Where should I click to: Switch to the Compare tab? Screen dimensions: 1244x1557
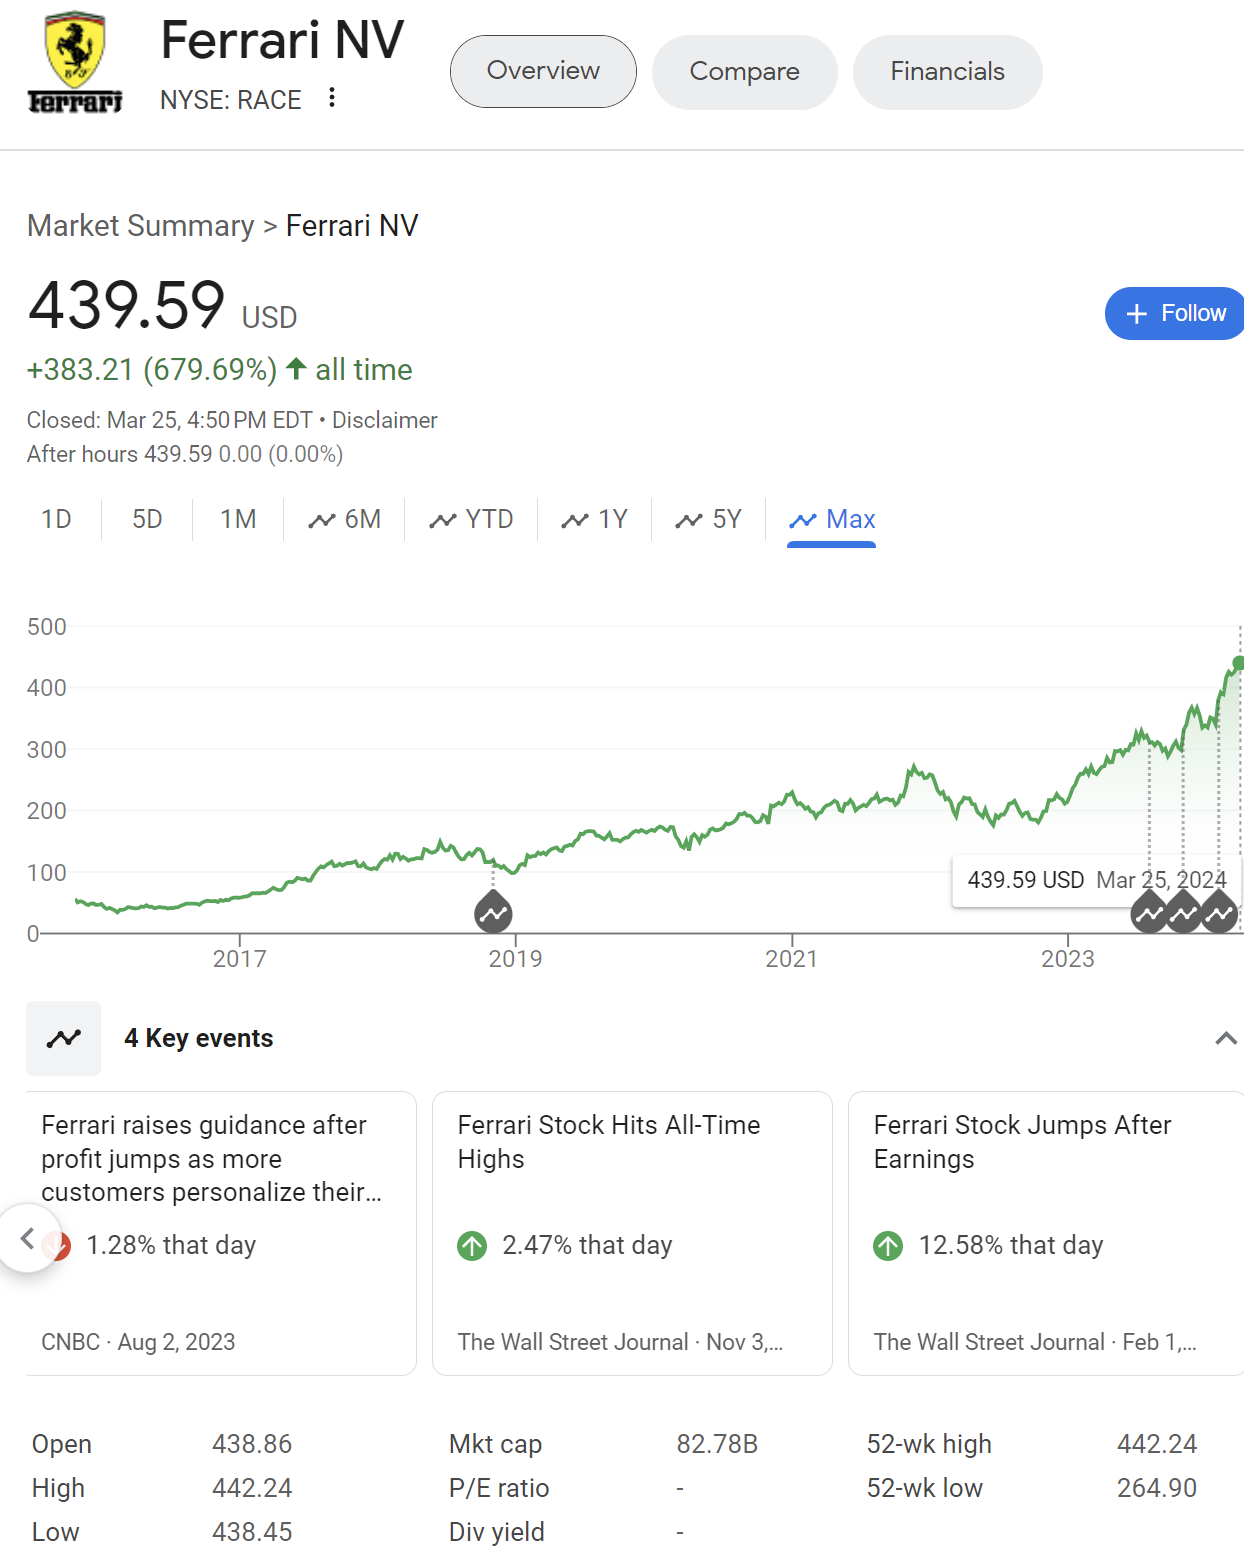pyautogui.click(x=744, y=72)
